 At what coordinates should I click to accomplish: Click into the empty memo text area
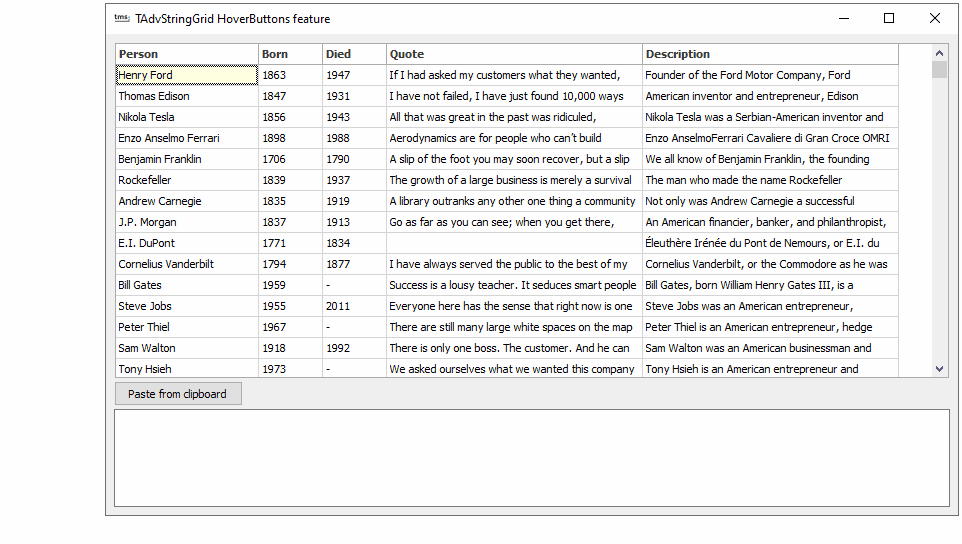click(532, 458)
